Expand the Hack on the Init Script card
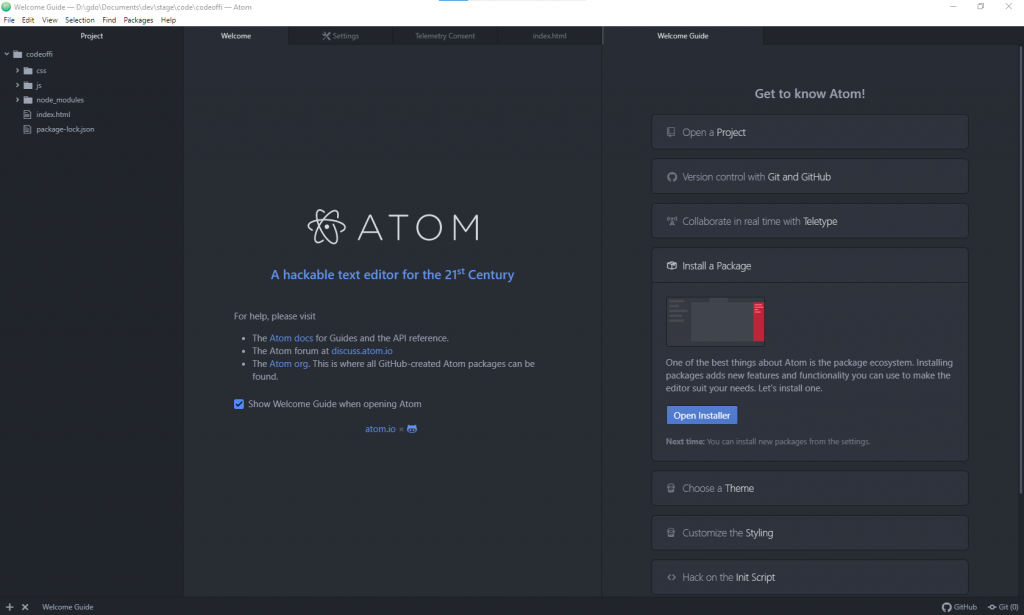This screenshot has width=1024, height=615. [x=810, y=577]
